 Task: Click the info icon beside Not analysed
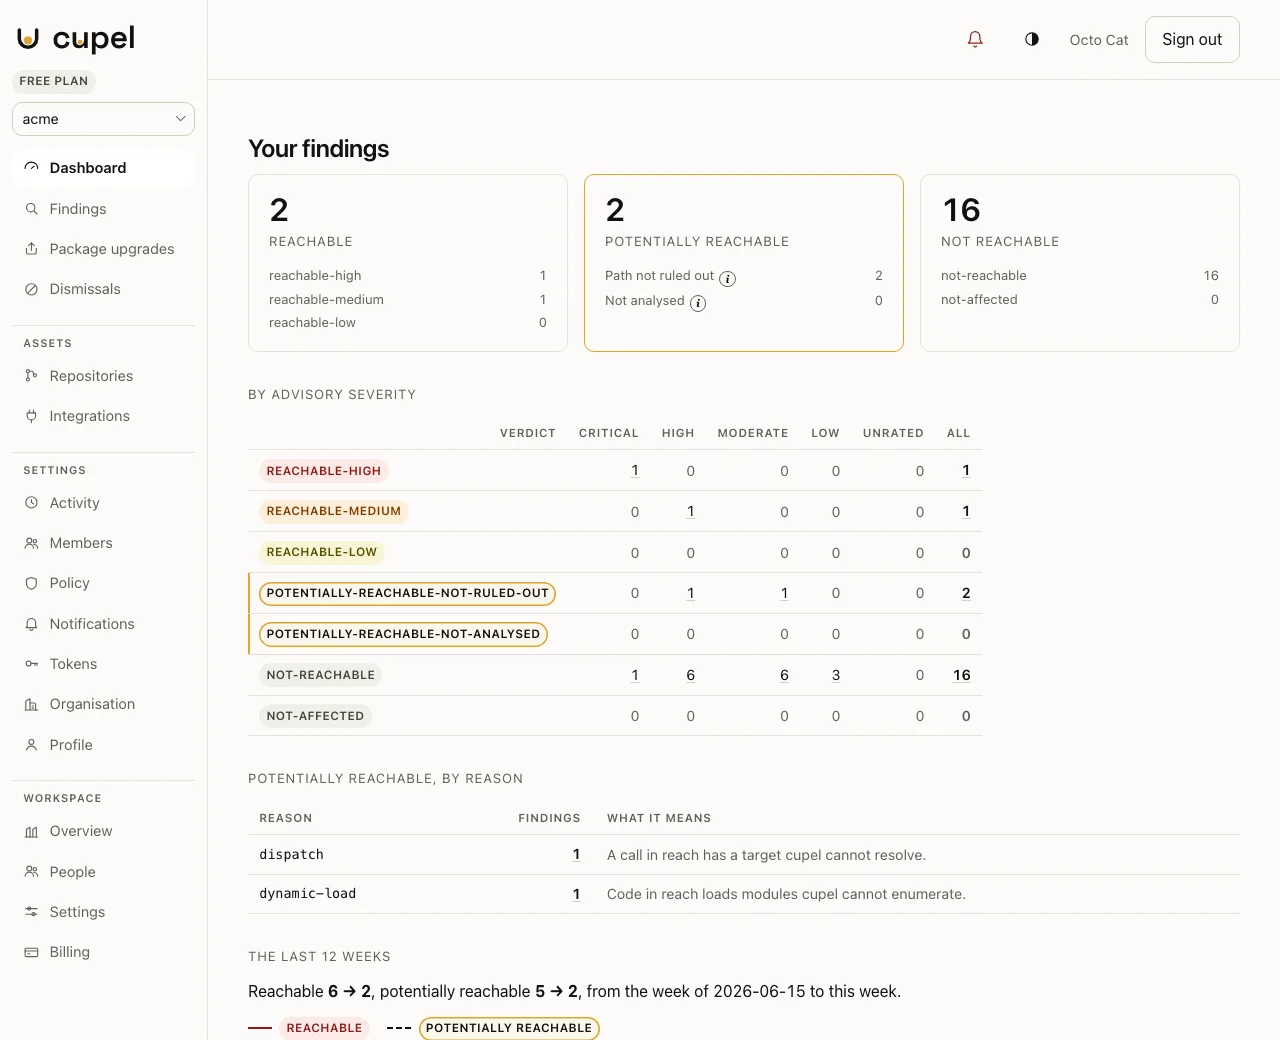[x=698, y=303]
